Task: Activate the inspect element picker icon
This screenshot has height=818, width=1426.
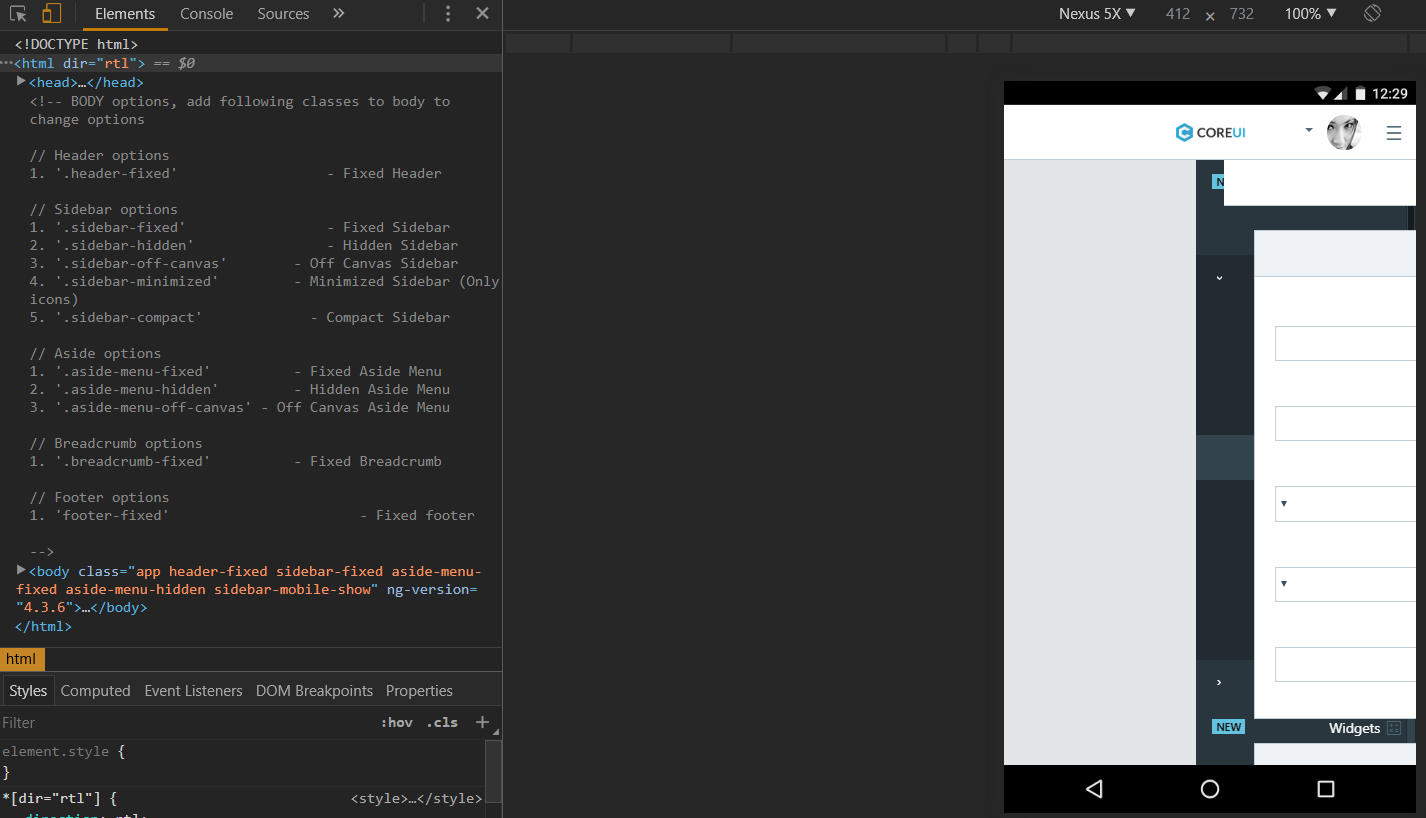Action: 18,14
